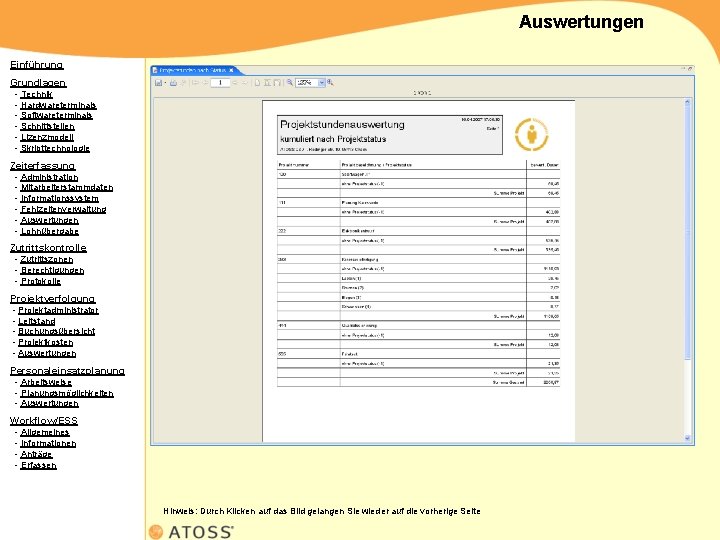Click the zoom out magnifier icon
The width and height of the screenshot is (720, 540).
[290, 83]
